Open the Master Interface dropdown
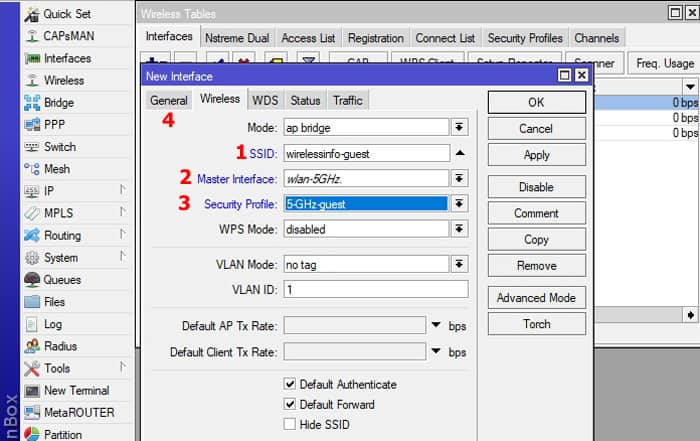The width and height of the screenshot is (700, 441). 459,179
